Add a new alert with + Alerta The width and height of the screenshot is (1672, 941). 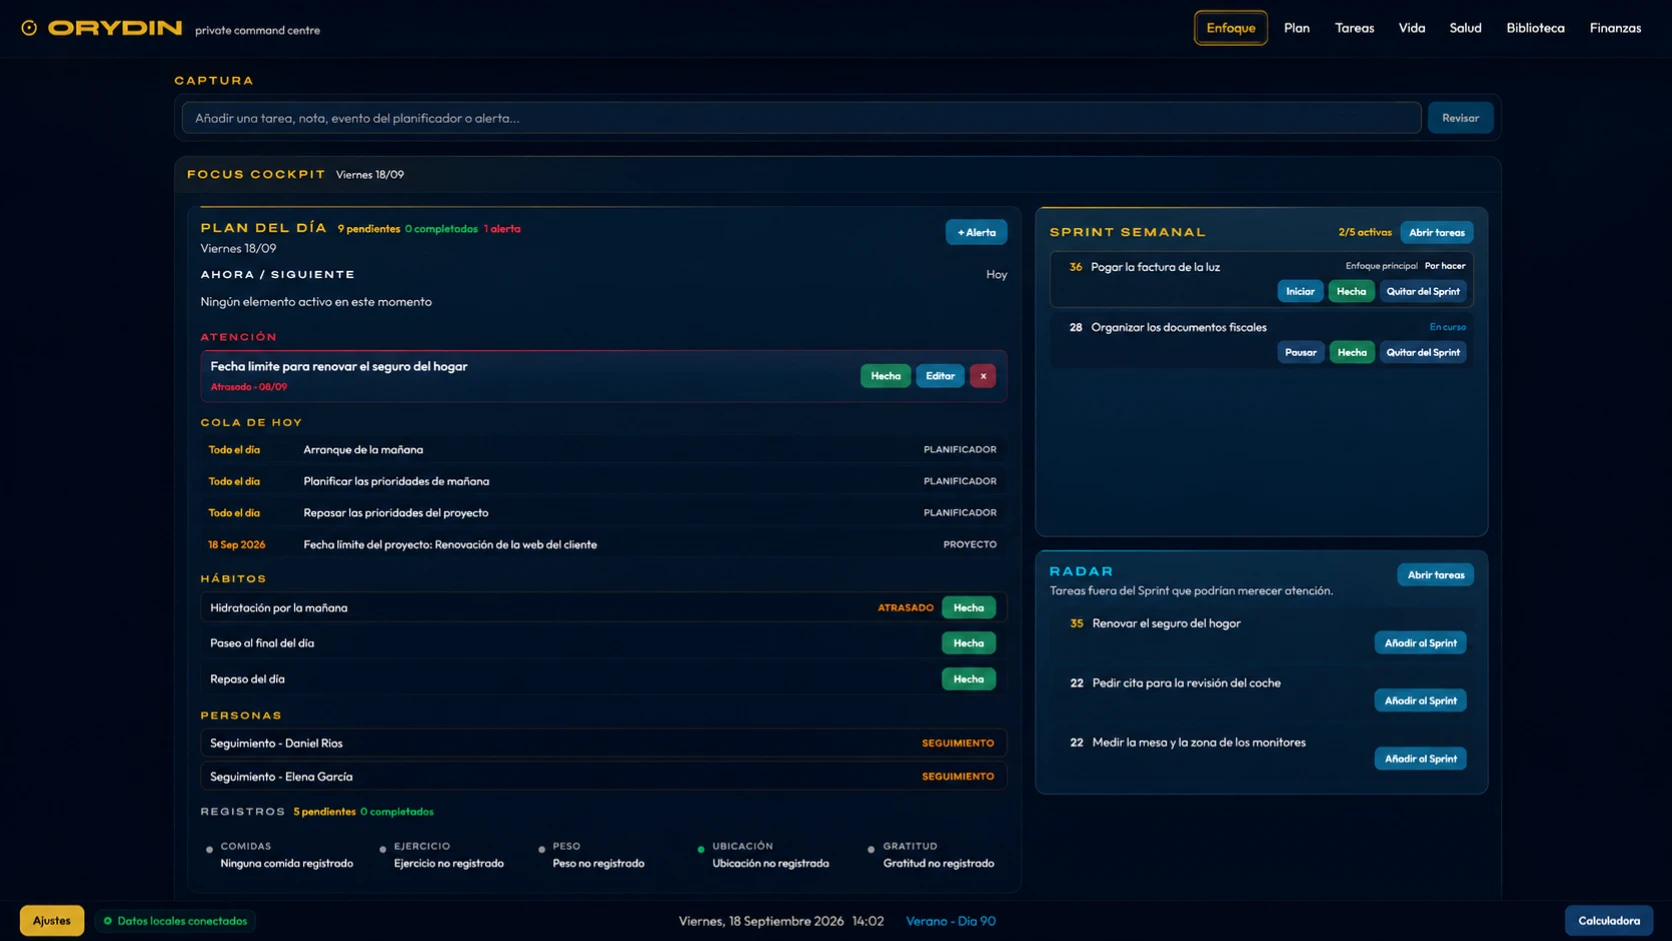click(976, 232)
